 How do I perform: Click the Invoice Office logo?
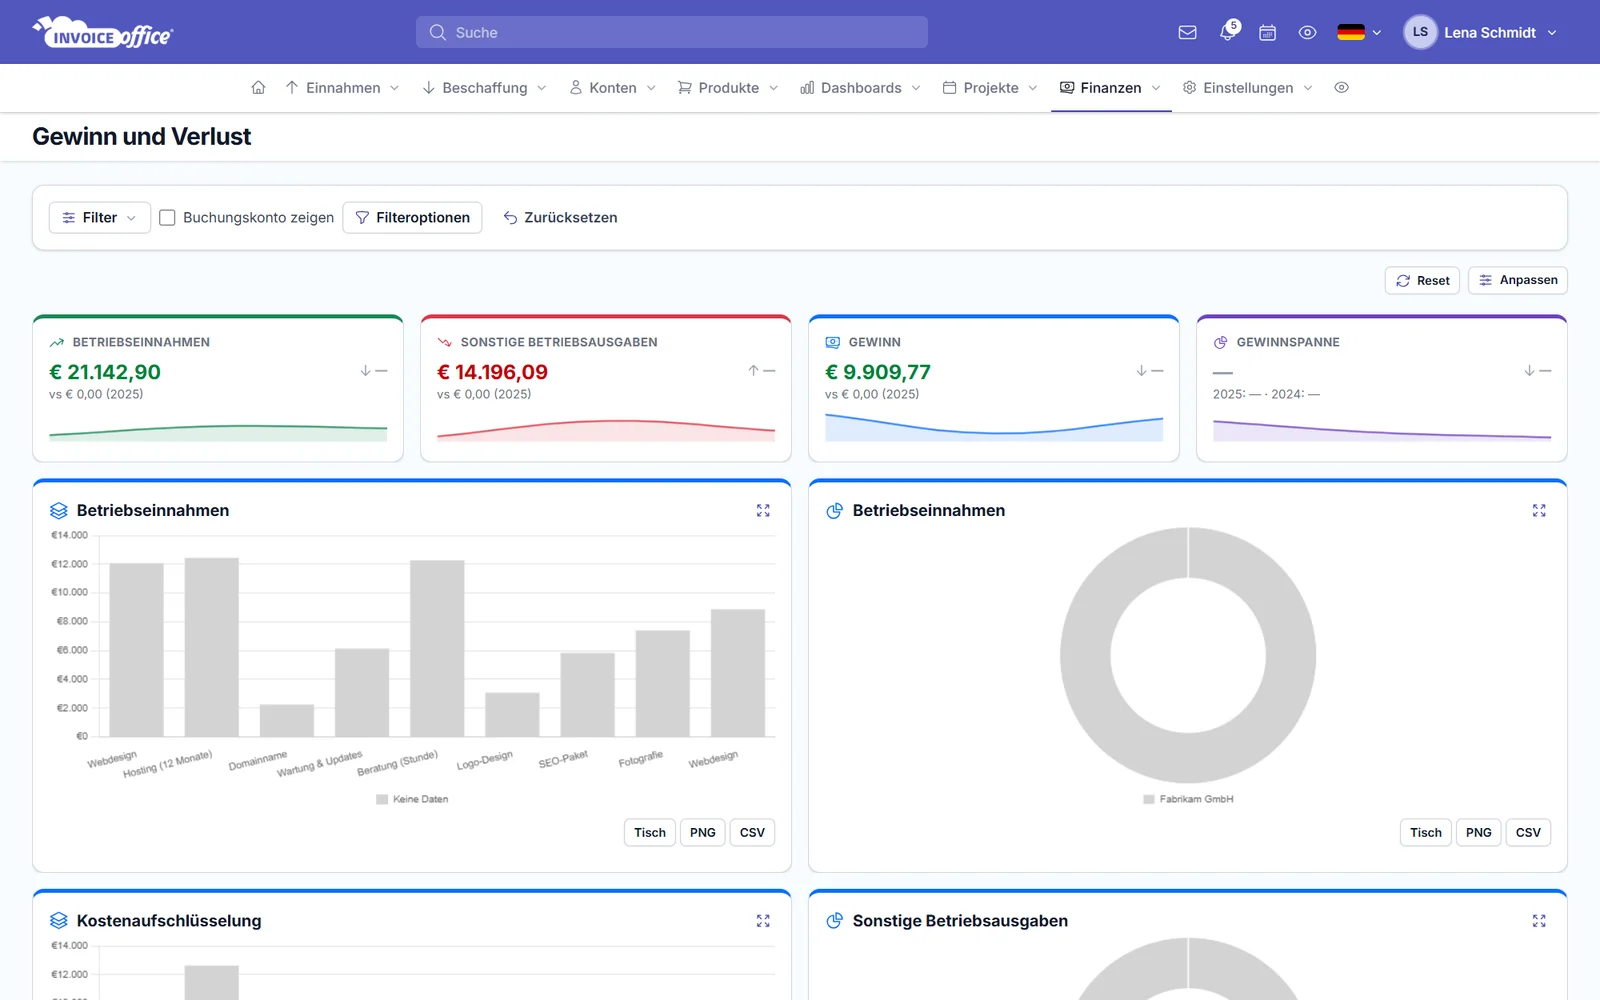coord(102,33)
